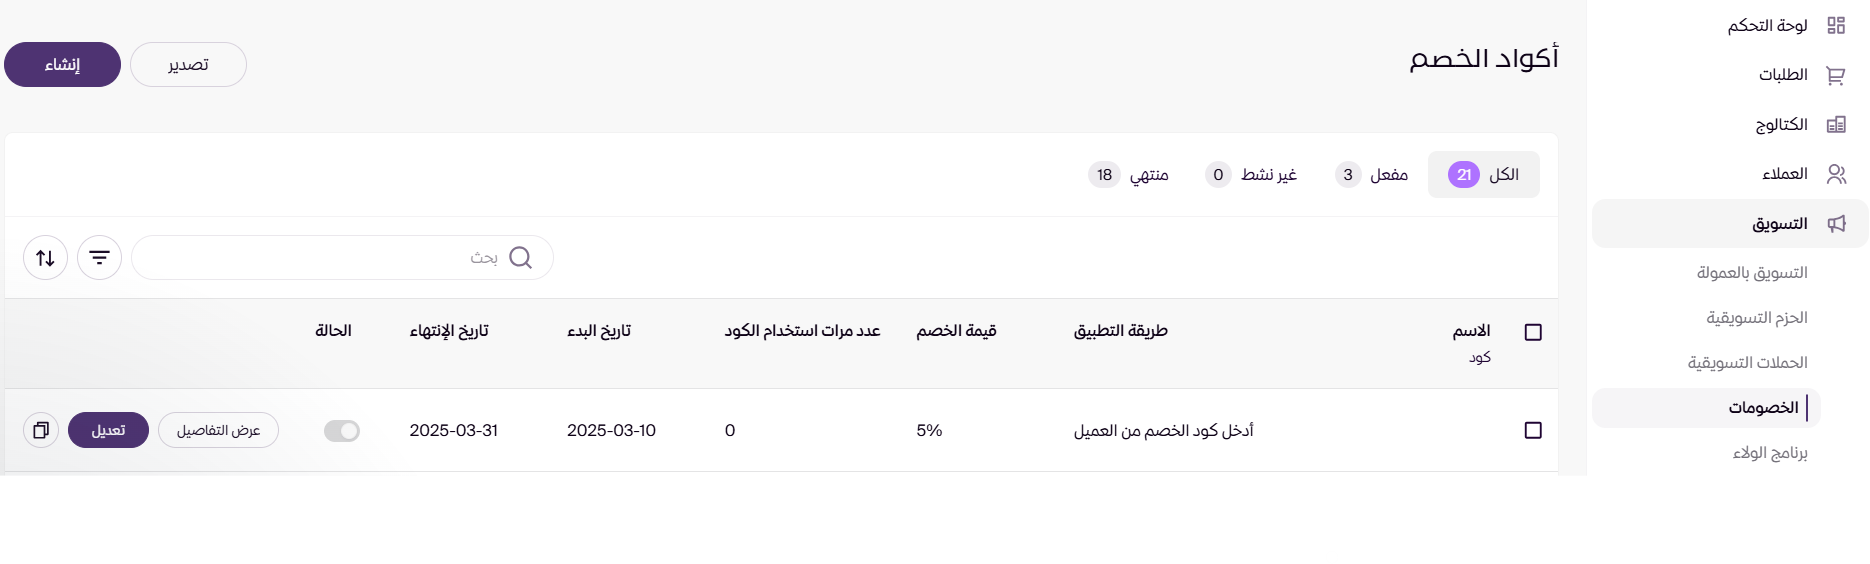1870x564 pixels.
Task: Click the بحث search field
Action: 320,258
